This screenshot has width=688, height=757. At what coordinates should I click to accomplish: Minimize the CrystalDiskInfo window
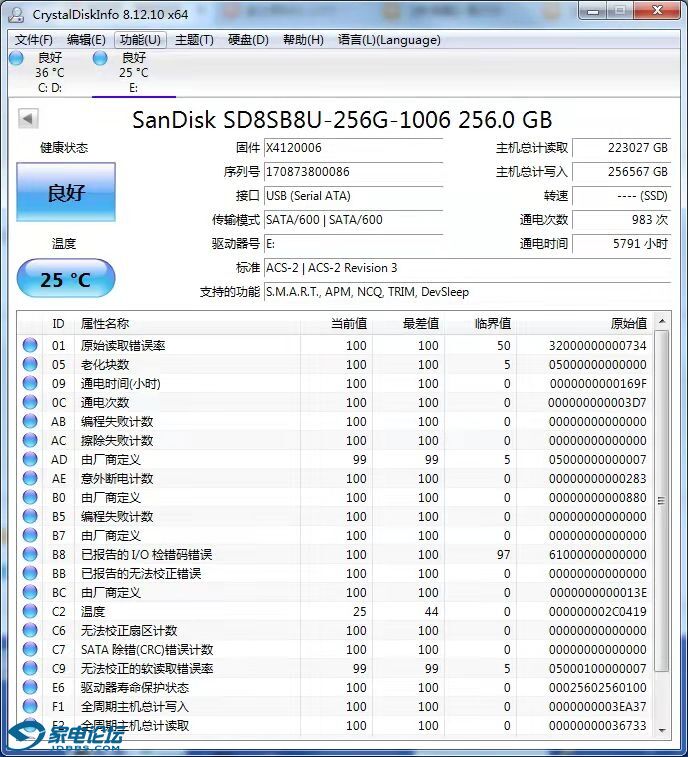[x=593, y=11]
